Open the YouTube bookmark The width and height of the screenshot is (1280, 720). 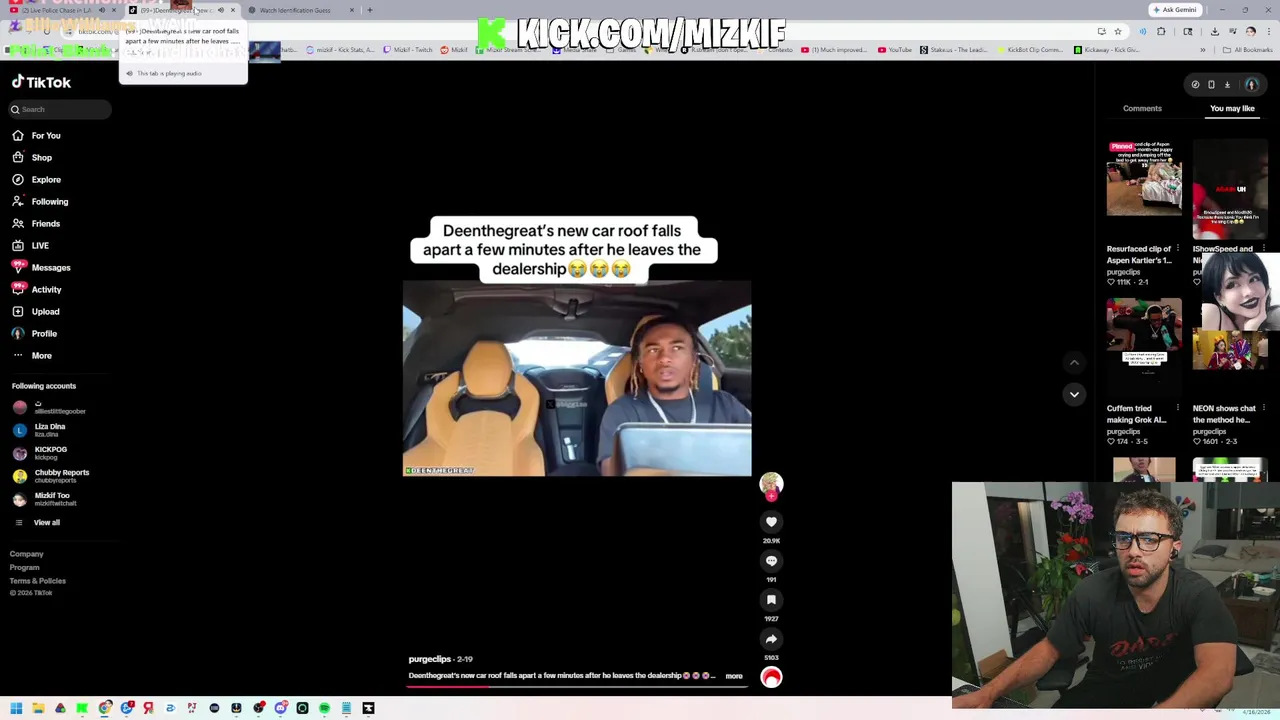click(x=896, y=49)
